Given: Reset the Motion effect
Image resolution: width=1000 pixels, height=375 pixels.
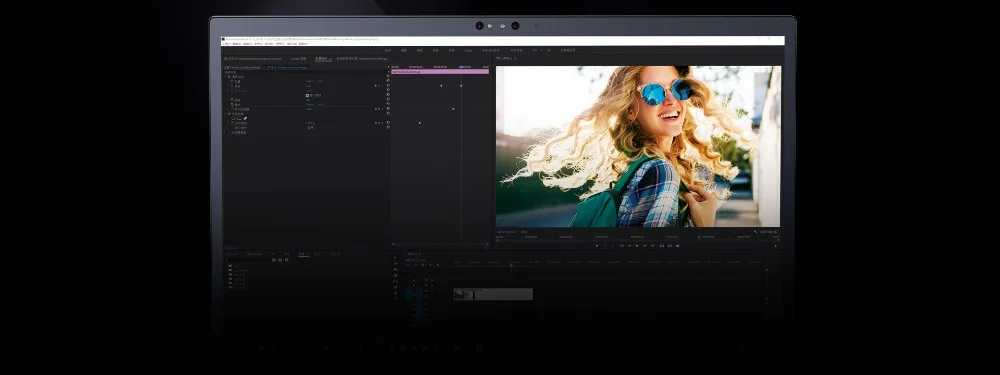Looking at the screenshot, I should (388, 77).
